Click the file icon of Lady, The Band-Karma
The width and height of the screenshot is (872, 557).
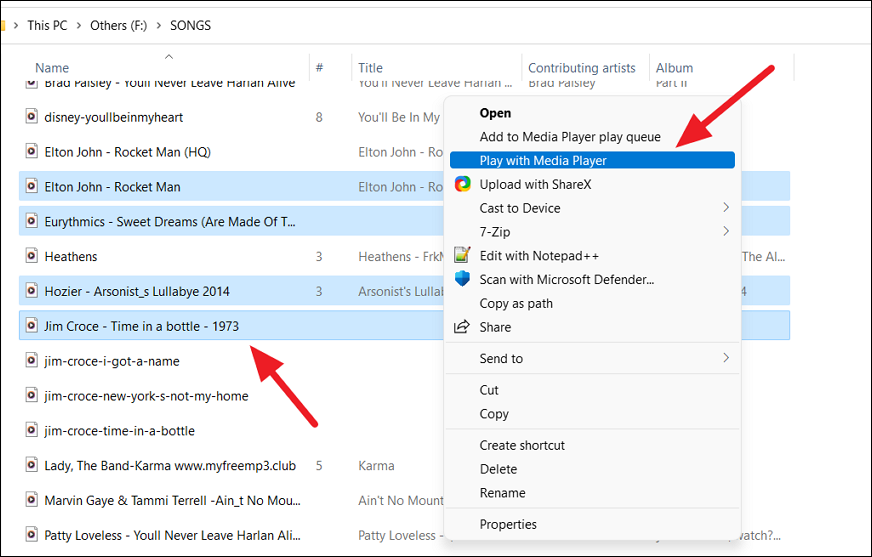click(x=32, y=465)
